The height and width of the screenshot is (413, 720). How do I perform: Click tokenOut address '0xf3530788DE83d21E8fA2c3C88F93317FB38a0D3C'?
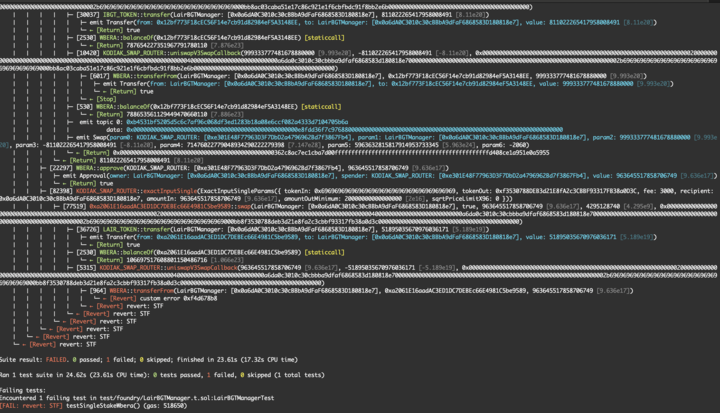[566, 191]
